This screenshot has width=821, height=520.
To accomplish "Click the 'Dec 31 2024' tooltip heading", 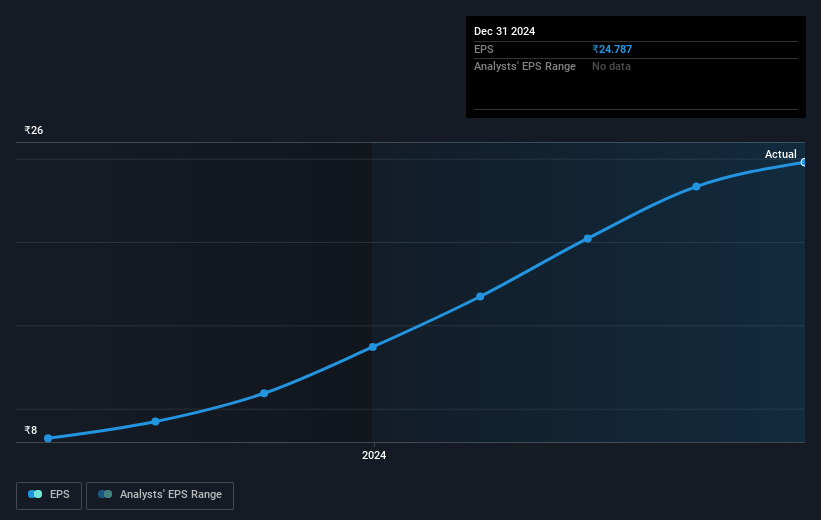I will (x=504, y=31).
